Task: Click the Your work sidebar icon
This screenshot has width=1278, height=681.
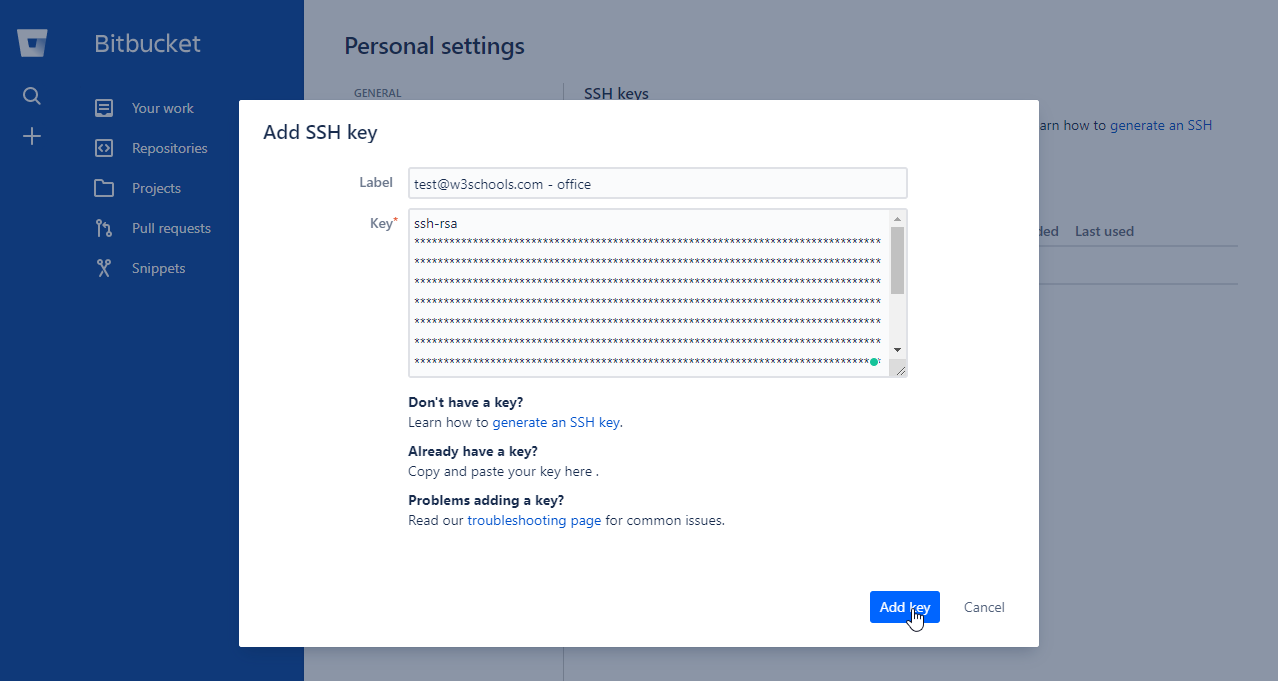Action: tap(104, 108)
